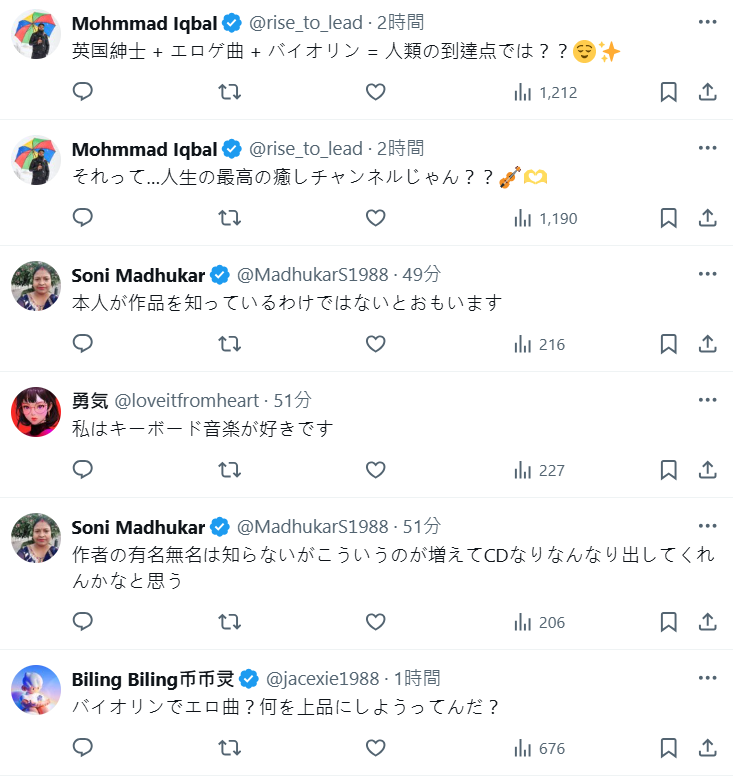Reply to the first Mohmmad Iqbal tweet
This screenshot has width=733, height=778.
84,92
